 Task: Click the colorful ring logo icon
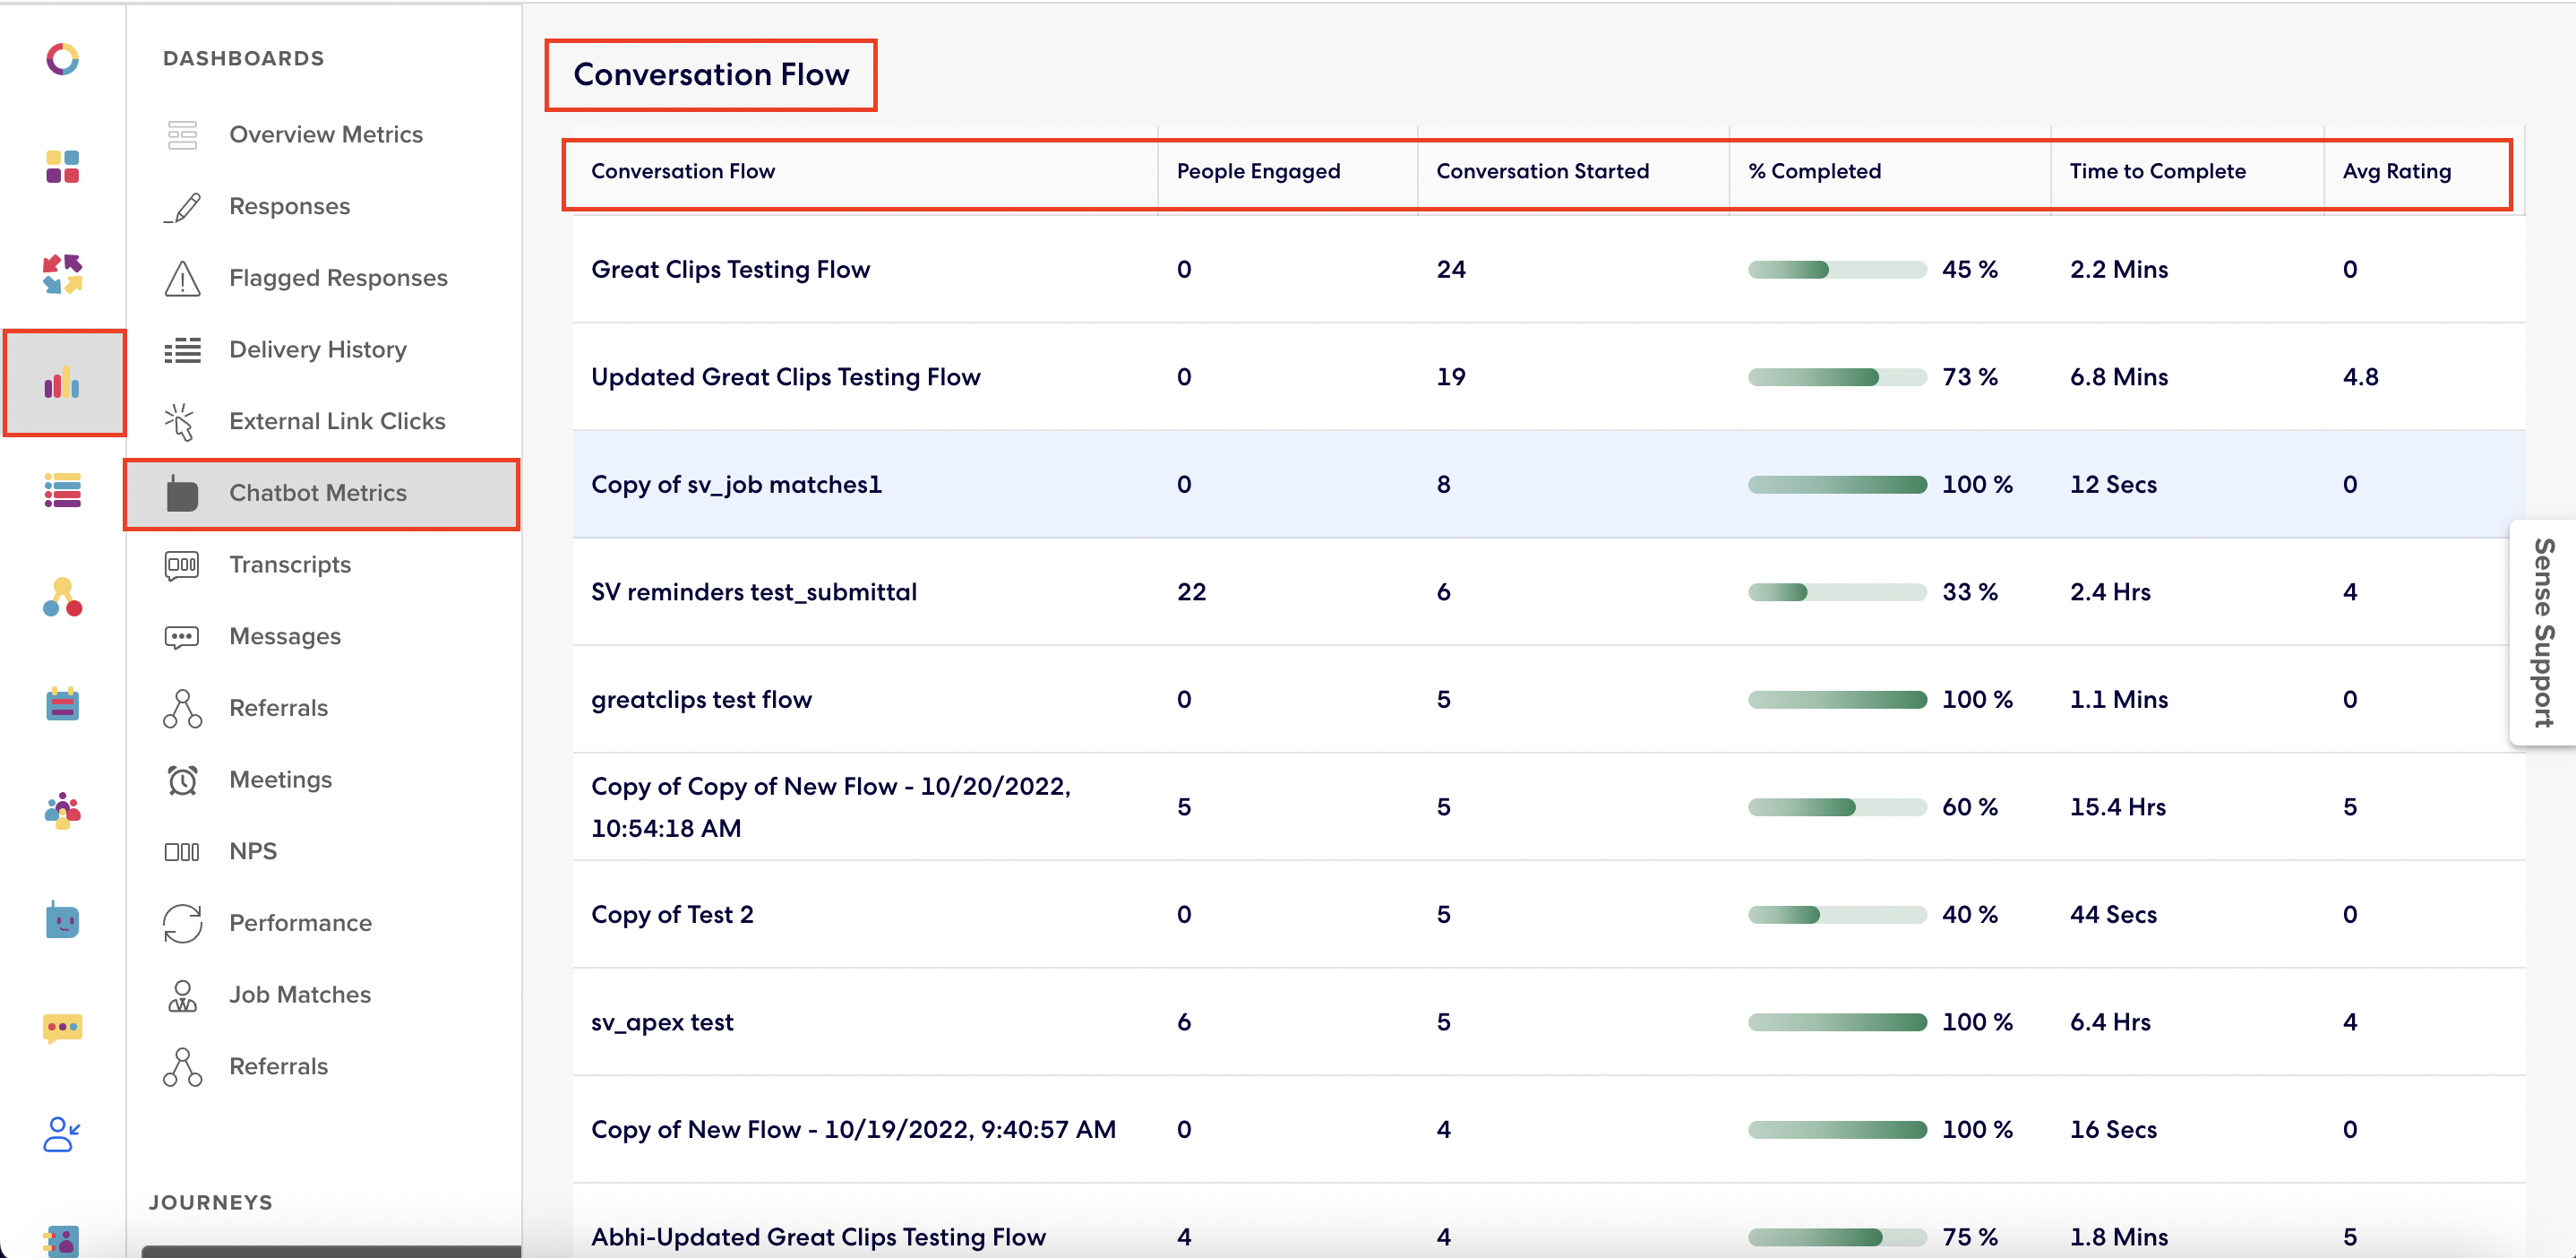pos(62,59)
